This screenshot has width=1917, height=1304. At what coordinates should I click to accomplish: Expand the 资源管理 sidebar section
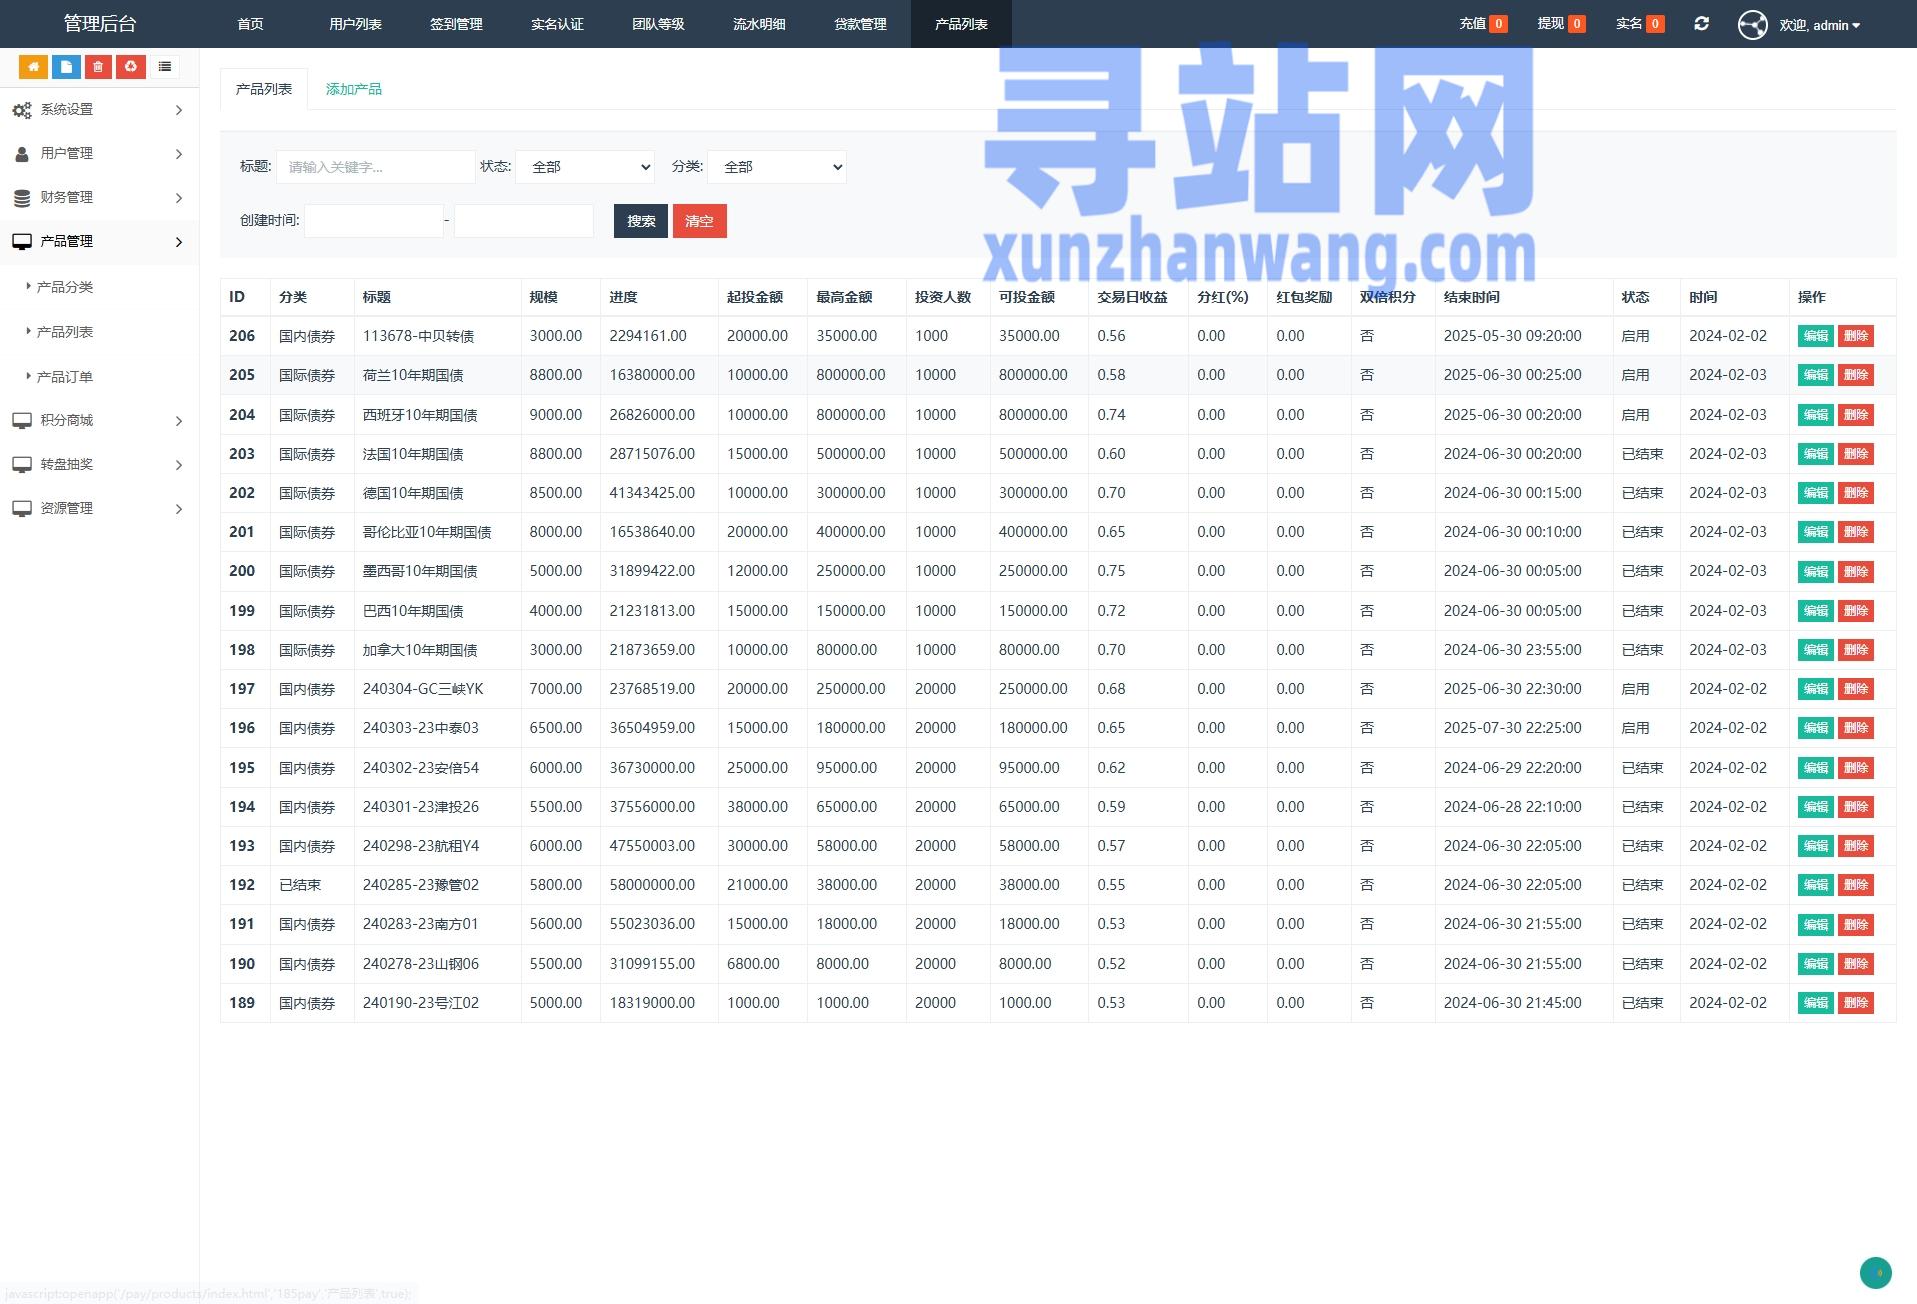click(99, 509)
